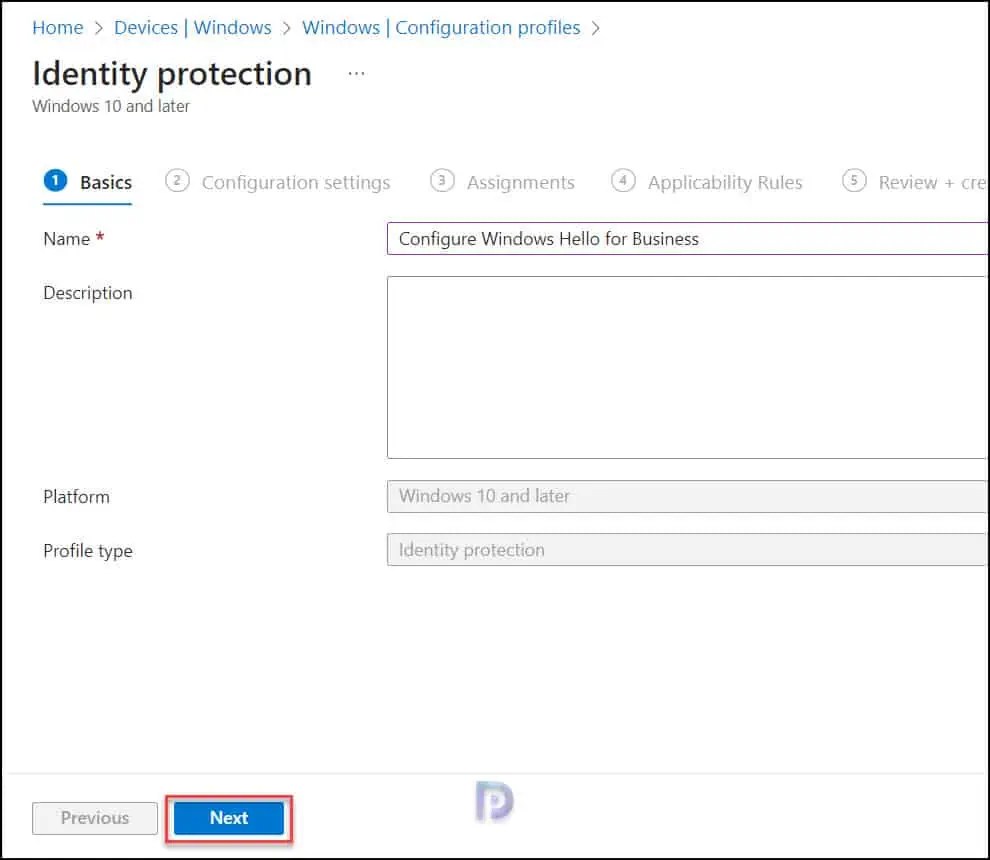This screenshot has height=860, width=990.
Task: Open Windows | Configuration profiles breadcrumb link
Action: (x=441, y=27)
